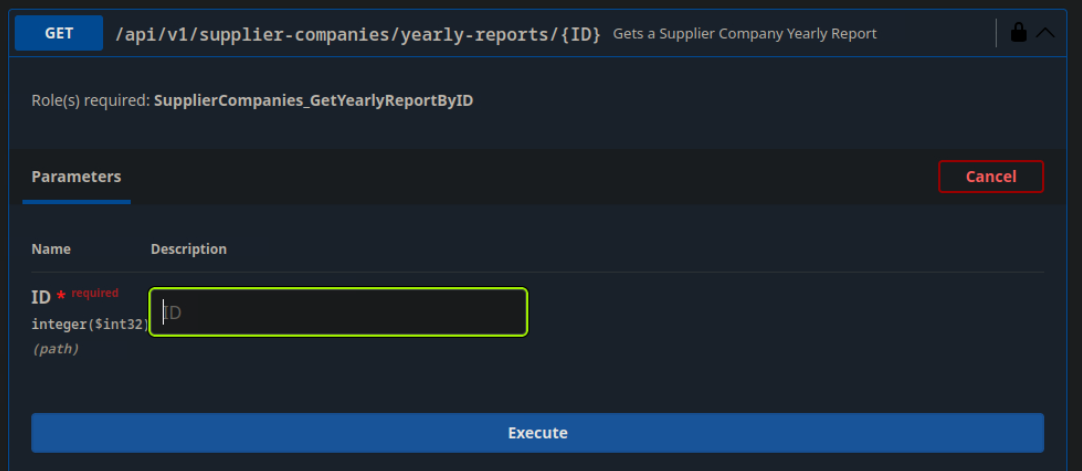Click the red 'required' superscript text
Screen dimensions: 1082x471
(95, 293)
